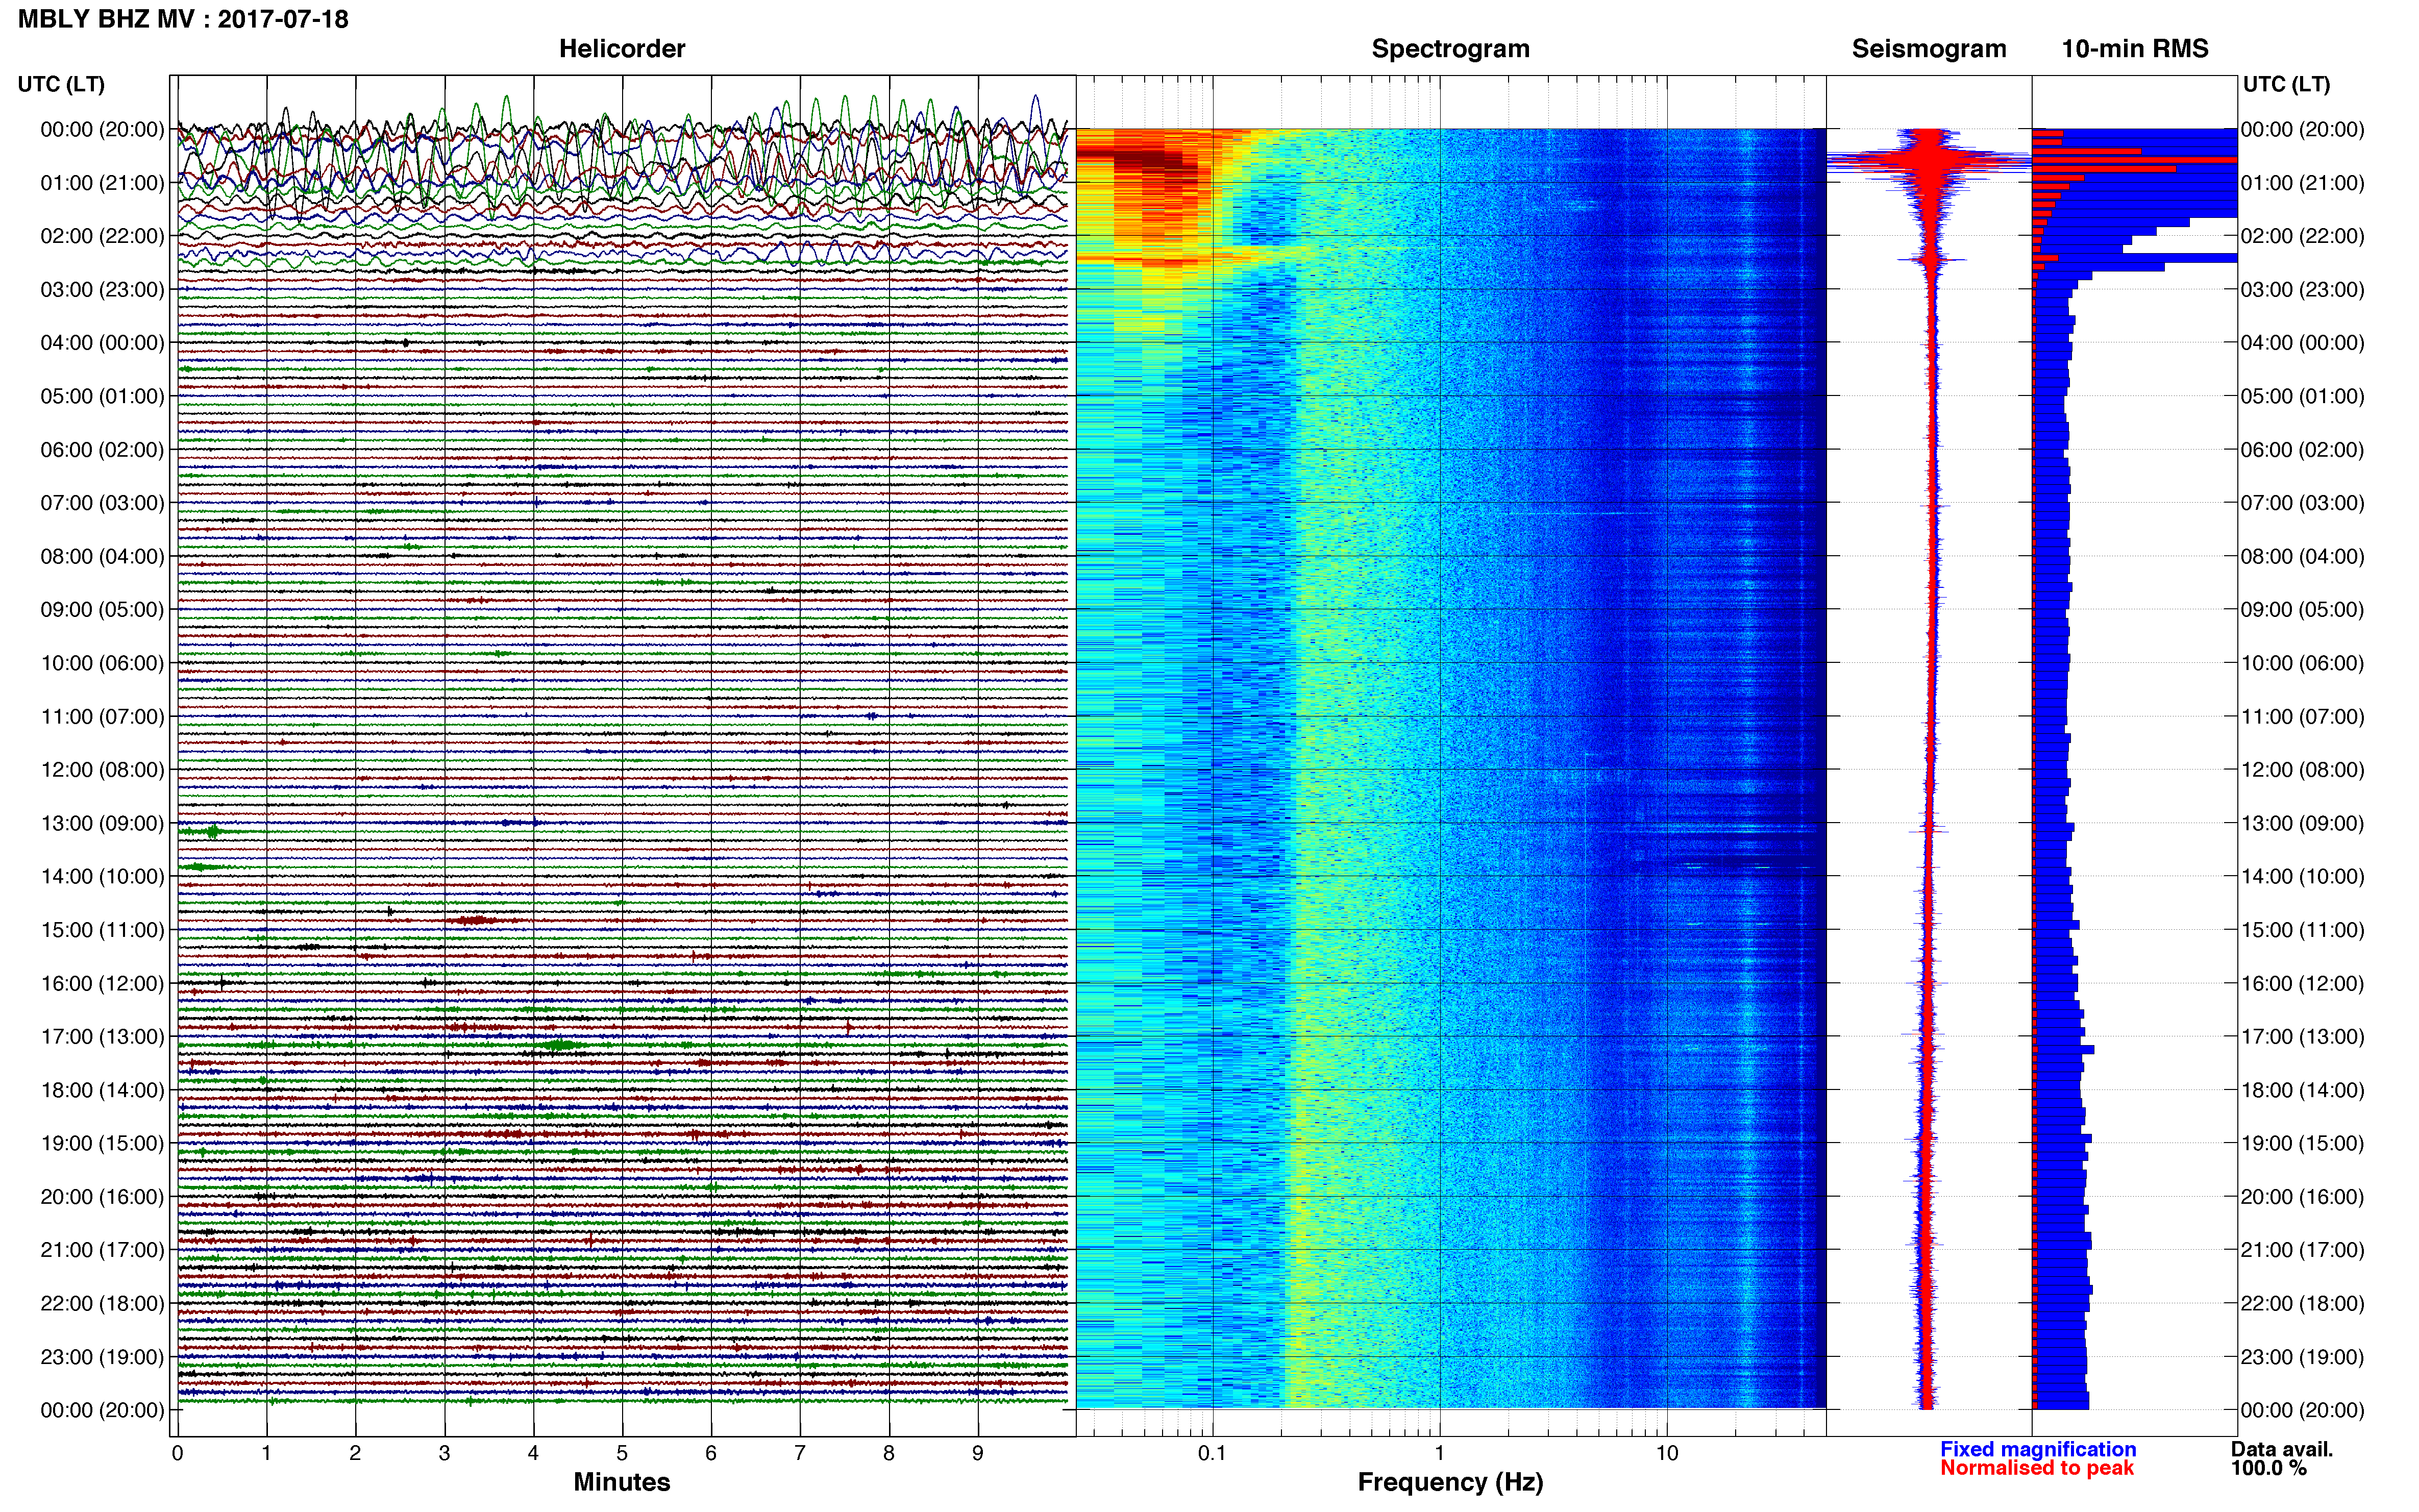2419x1512 pixels.
Task: Click the 'Helicorder' panel heading
Action: [622, 49]
